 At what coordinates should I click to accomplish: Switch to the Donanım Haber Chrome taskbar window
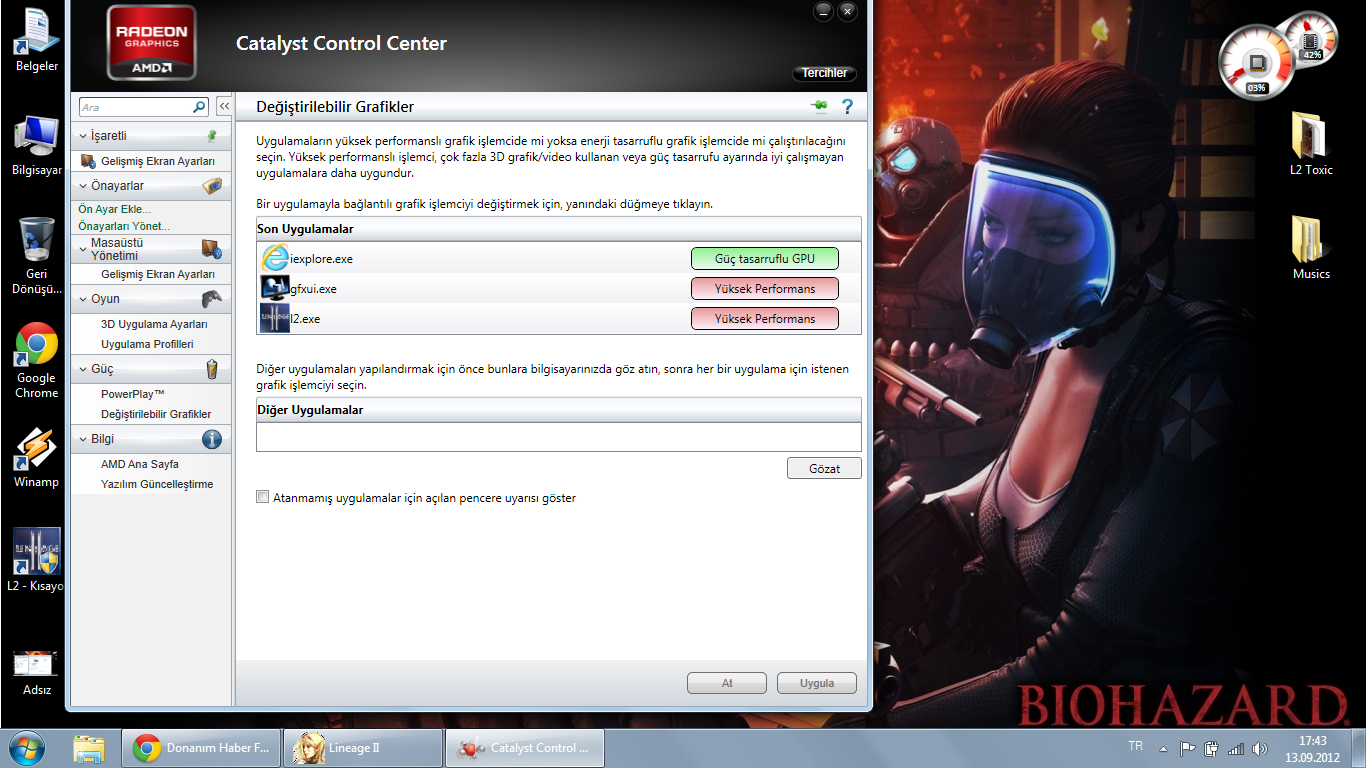(201, 748)
